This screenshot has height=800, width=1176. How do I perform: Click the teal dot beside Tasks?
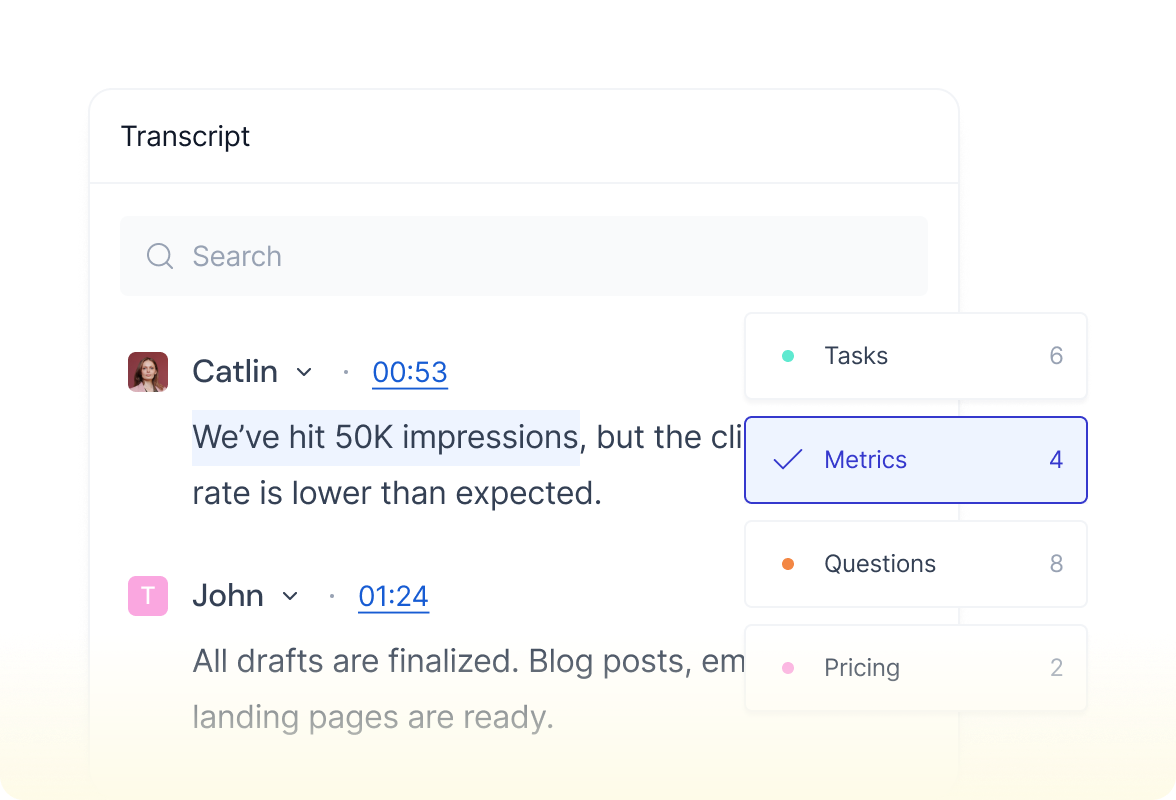788,356
